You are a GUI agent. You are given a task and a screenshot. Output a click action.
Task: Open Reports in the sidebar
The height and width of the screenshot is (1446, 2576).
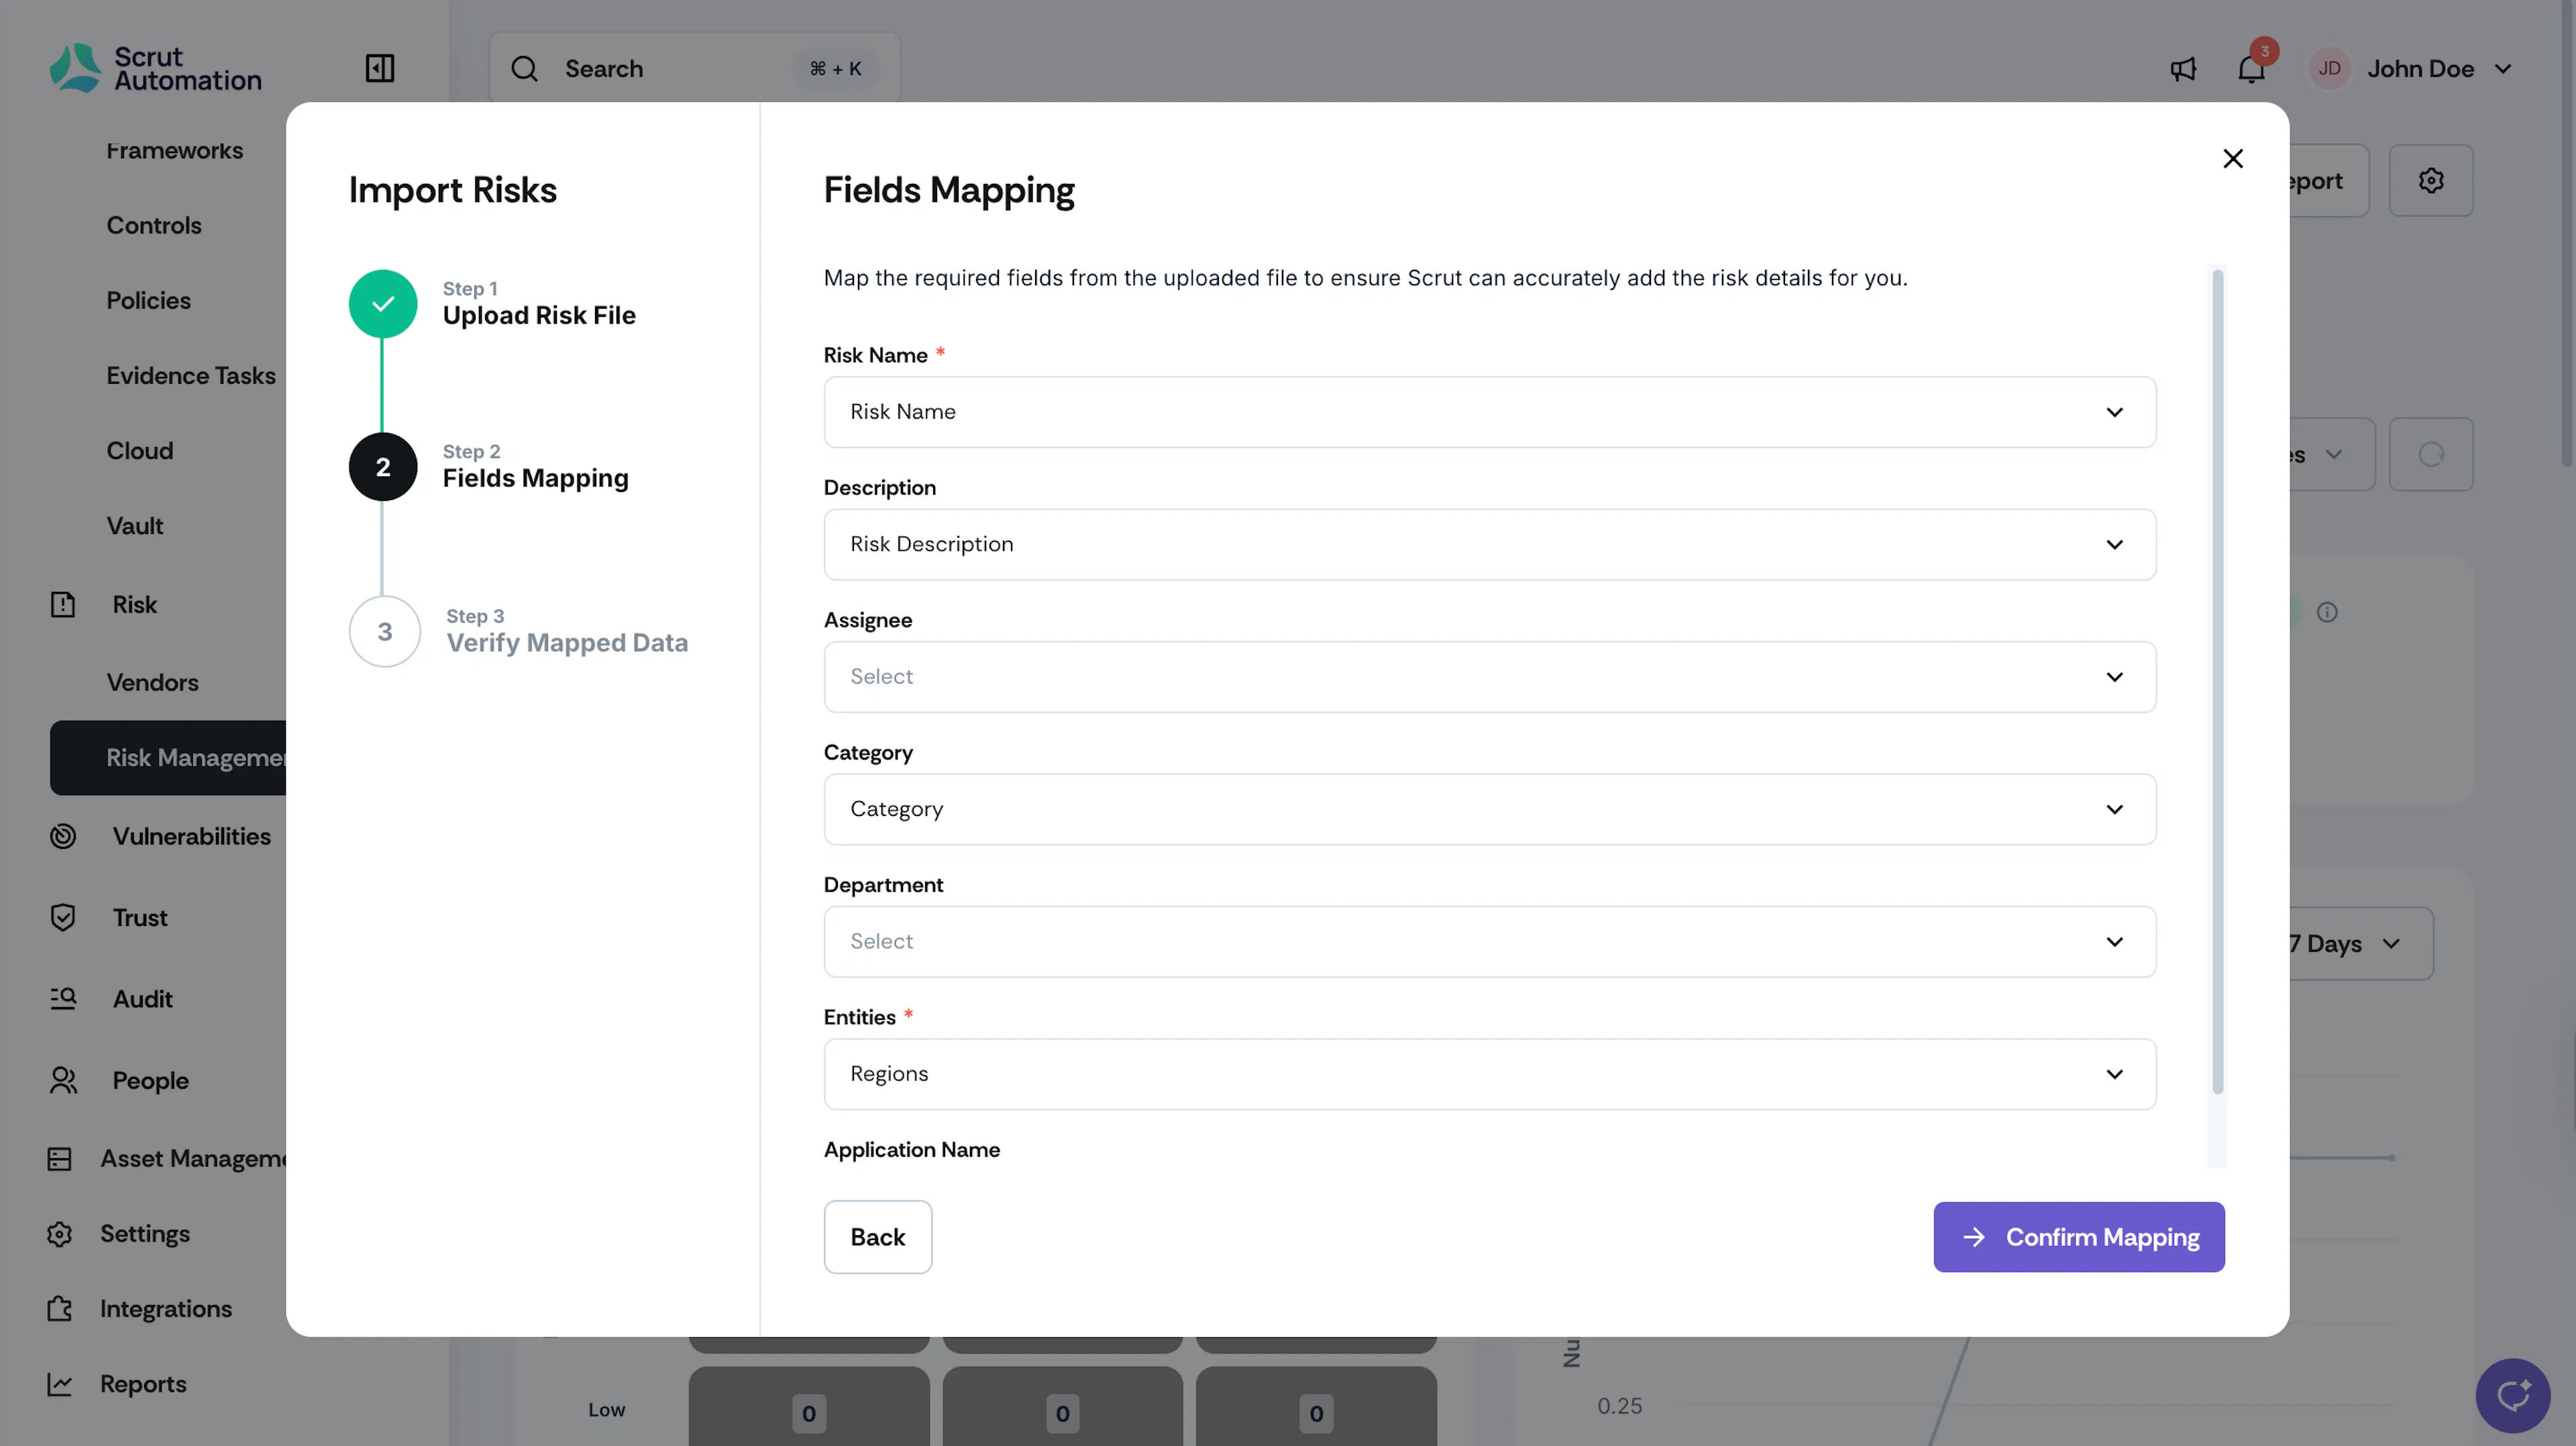click(142, 1384)
